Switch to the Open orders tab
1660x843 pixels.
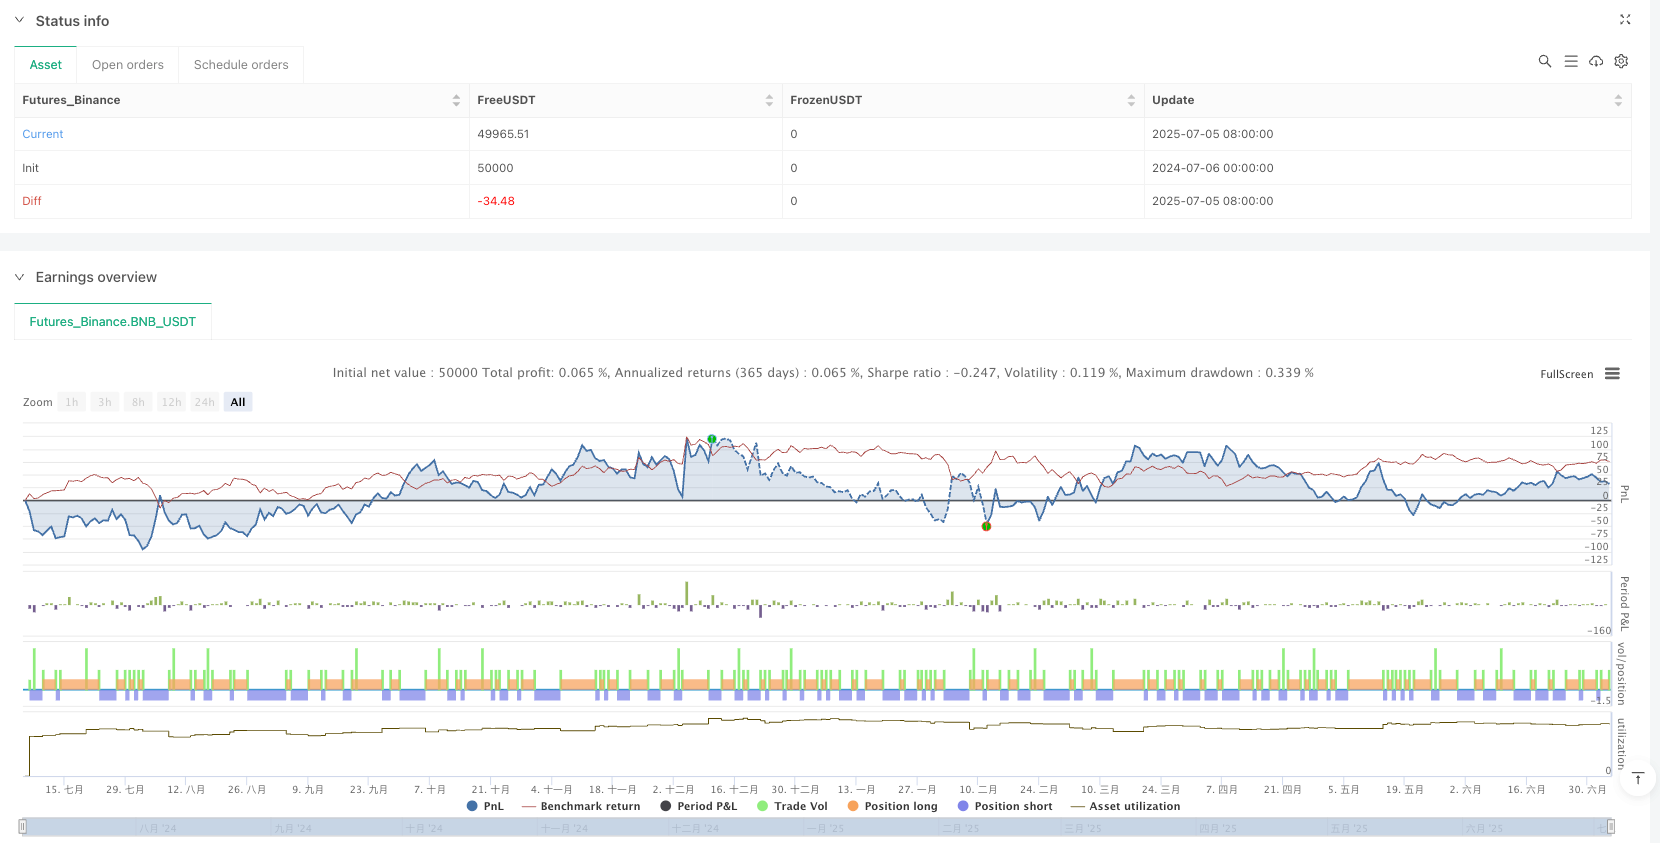coord(128,65)
